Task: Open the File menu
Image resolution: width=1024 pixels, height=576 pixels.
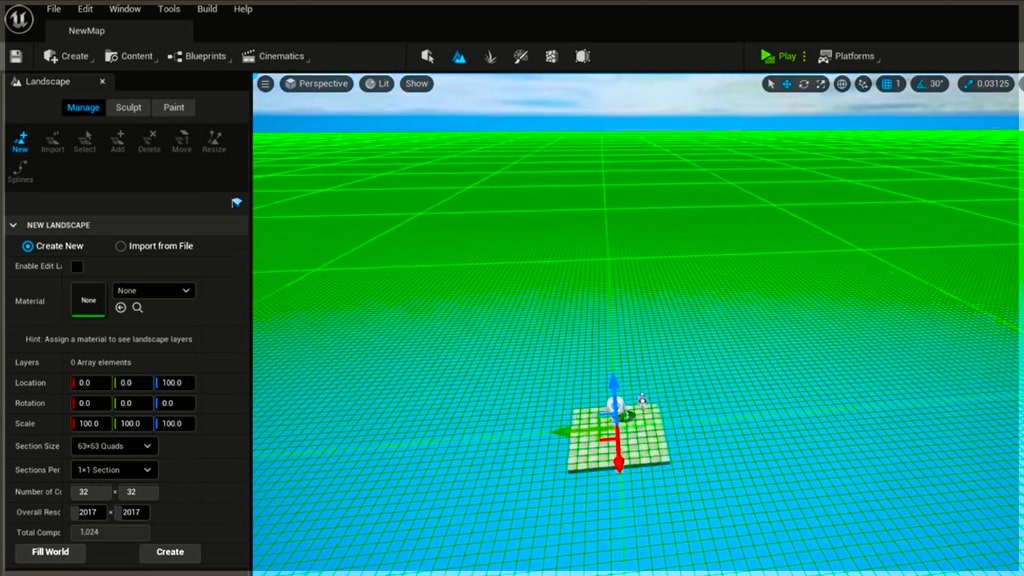Action: coord(54,9)
